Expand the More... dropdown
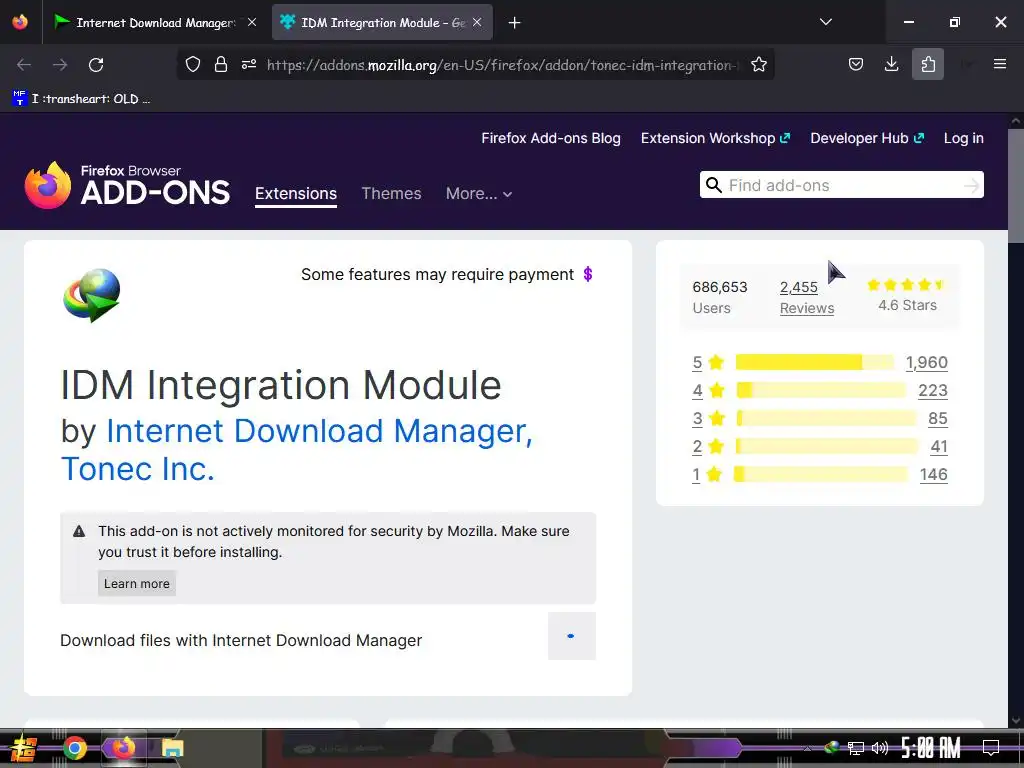1024x768 pixels. [x=479, y=194]
